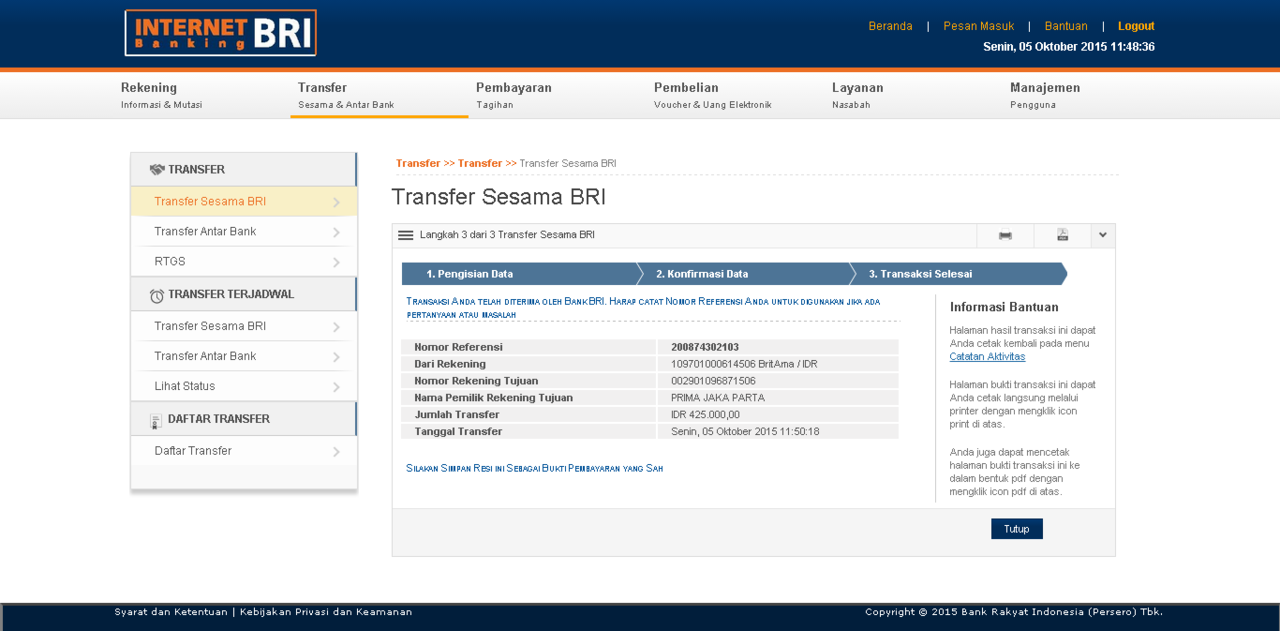Click the Internet Banking BRI logo
Screen dimensions: 1280x631
(x=220, y=33)
